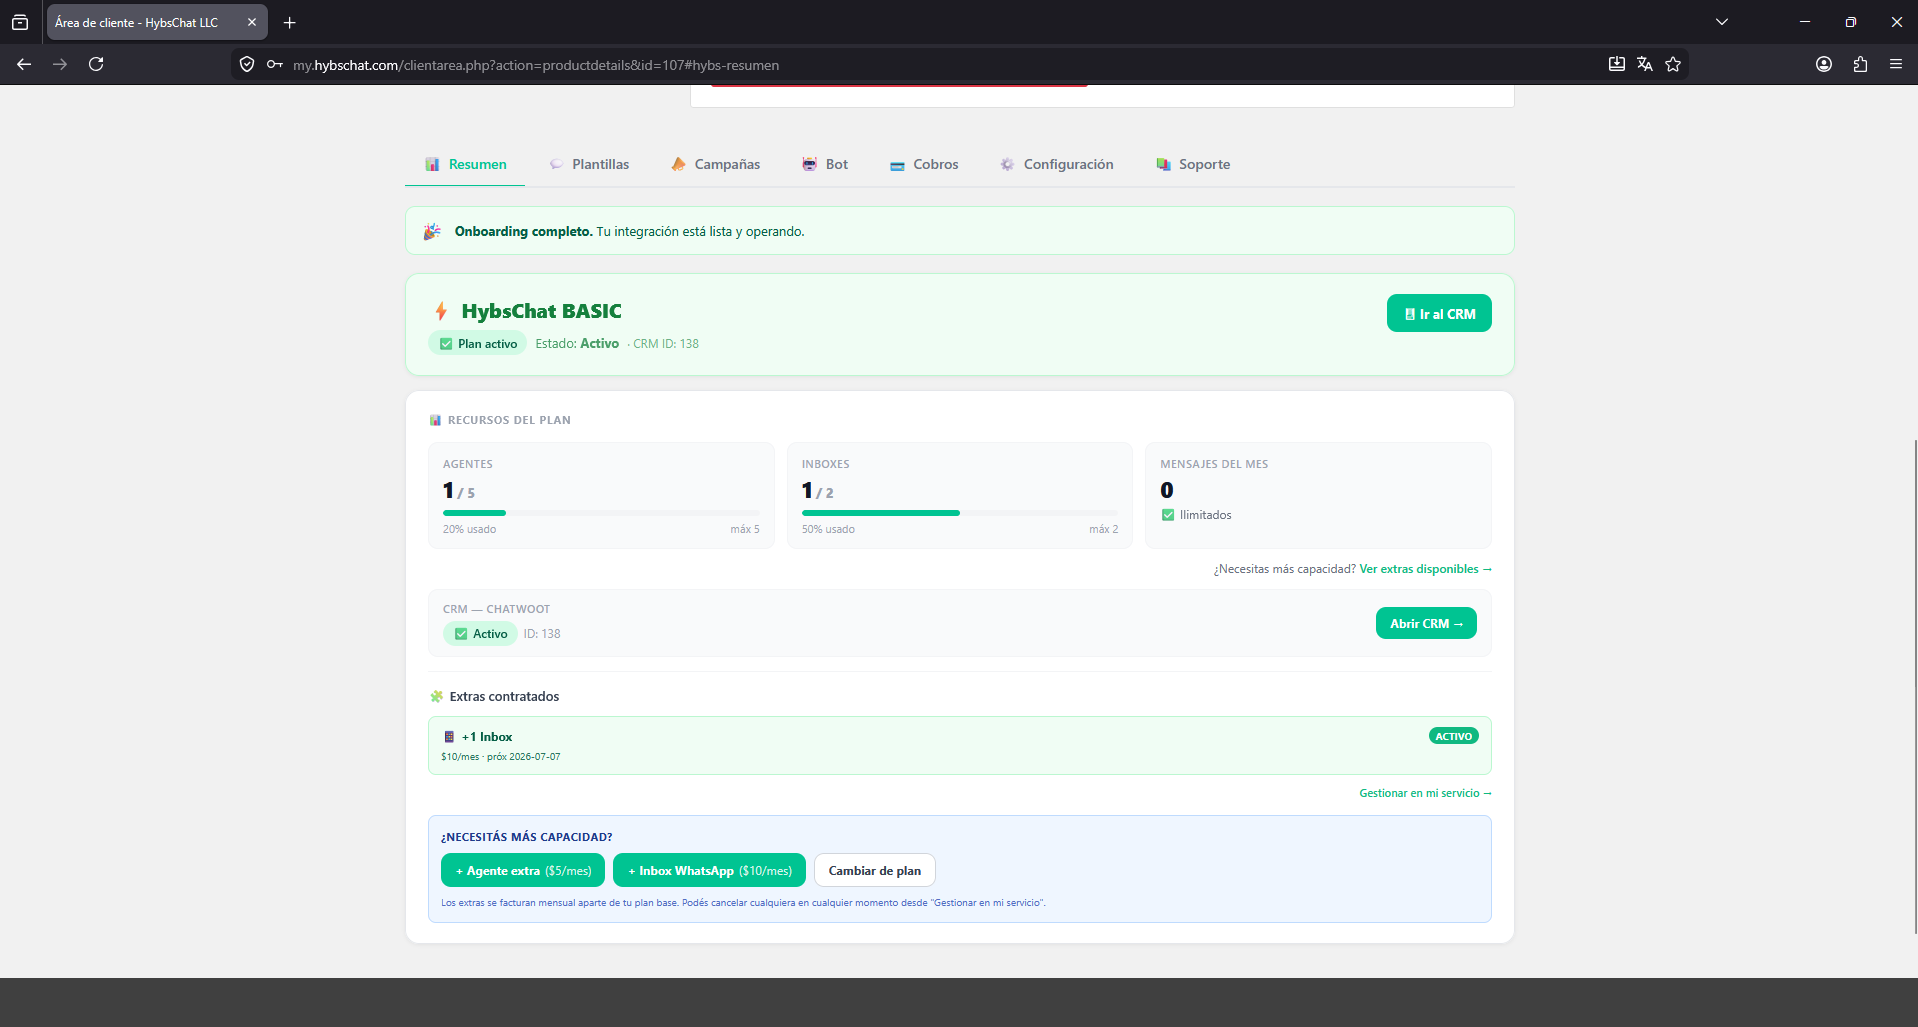Click the Abrir CRM button
1918x1027 pixels.
[x=1426, y=623]
